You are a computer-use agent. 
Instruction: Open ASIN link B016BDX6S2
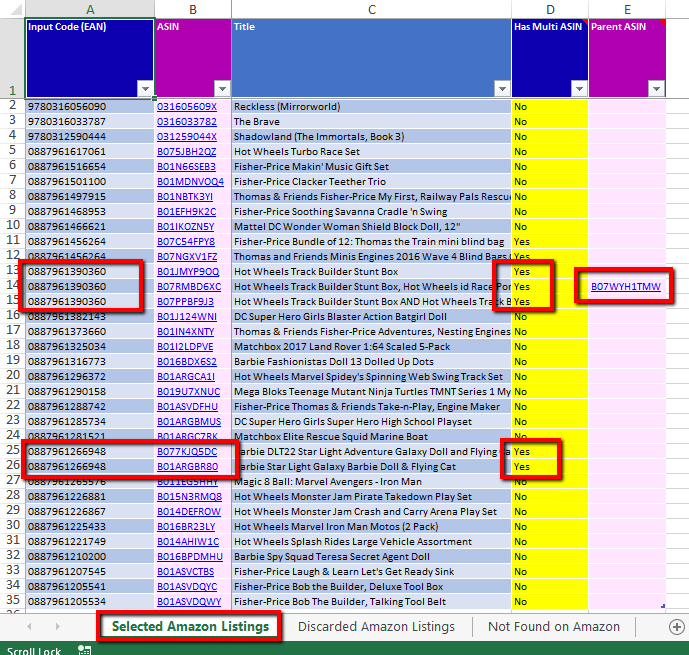[x=187, y=362]
